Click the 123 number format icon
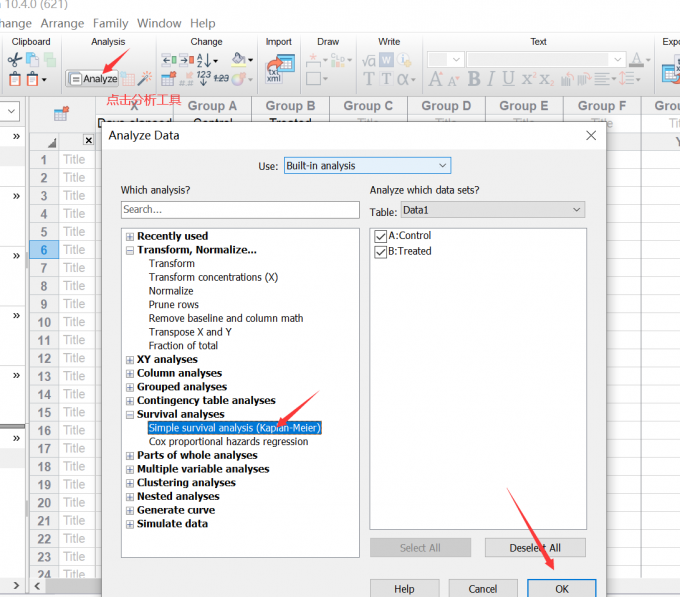Image resolution: width=680 pixels, height=597 pixels. (203, 78)
